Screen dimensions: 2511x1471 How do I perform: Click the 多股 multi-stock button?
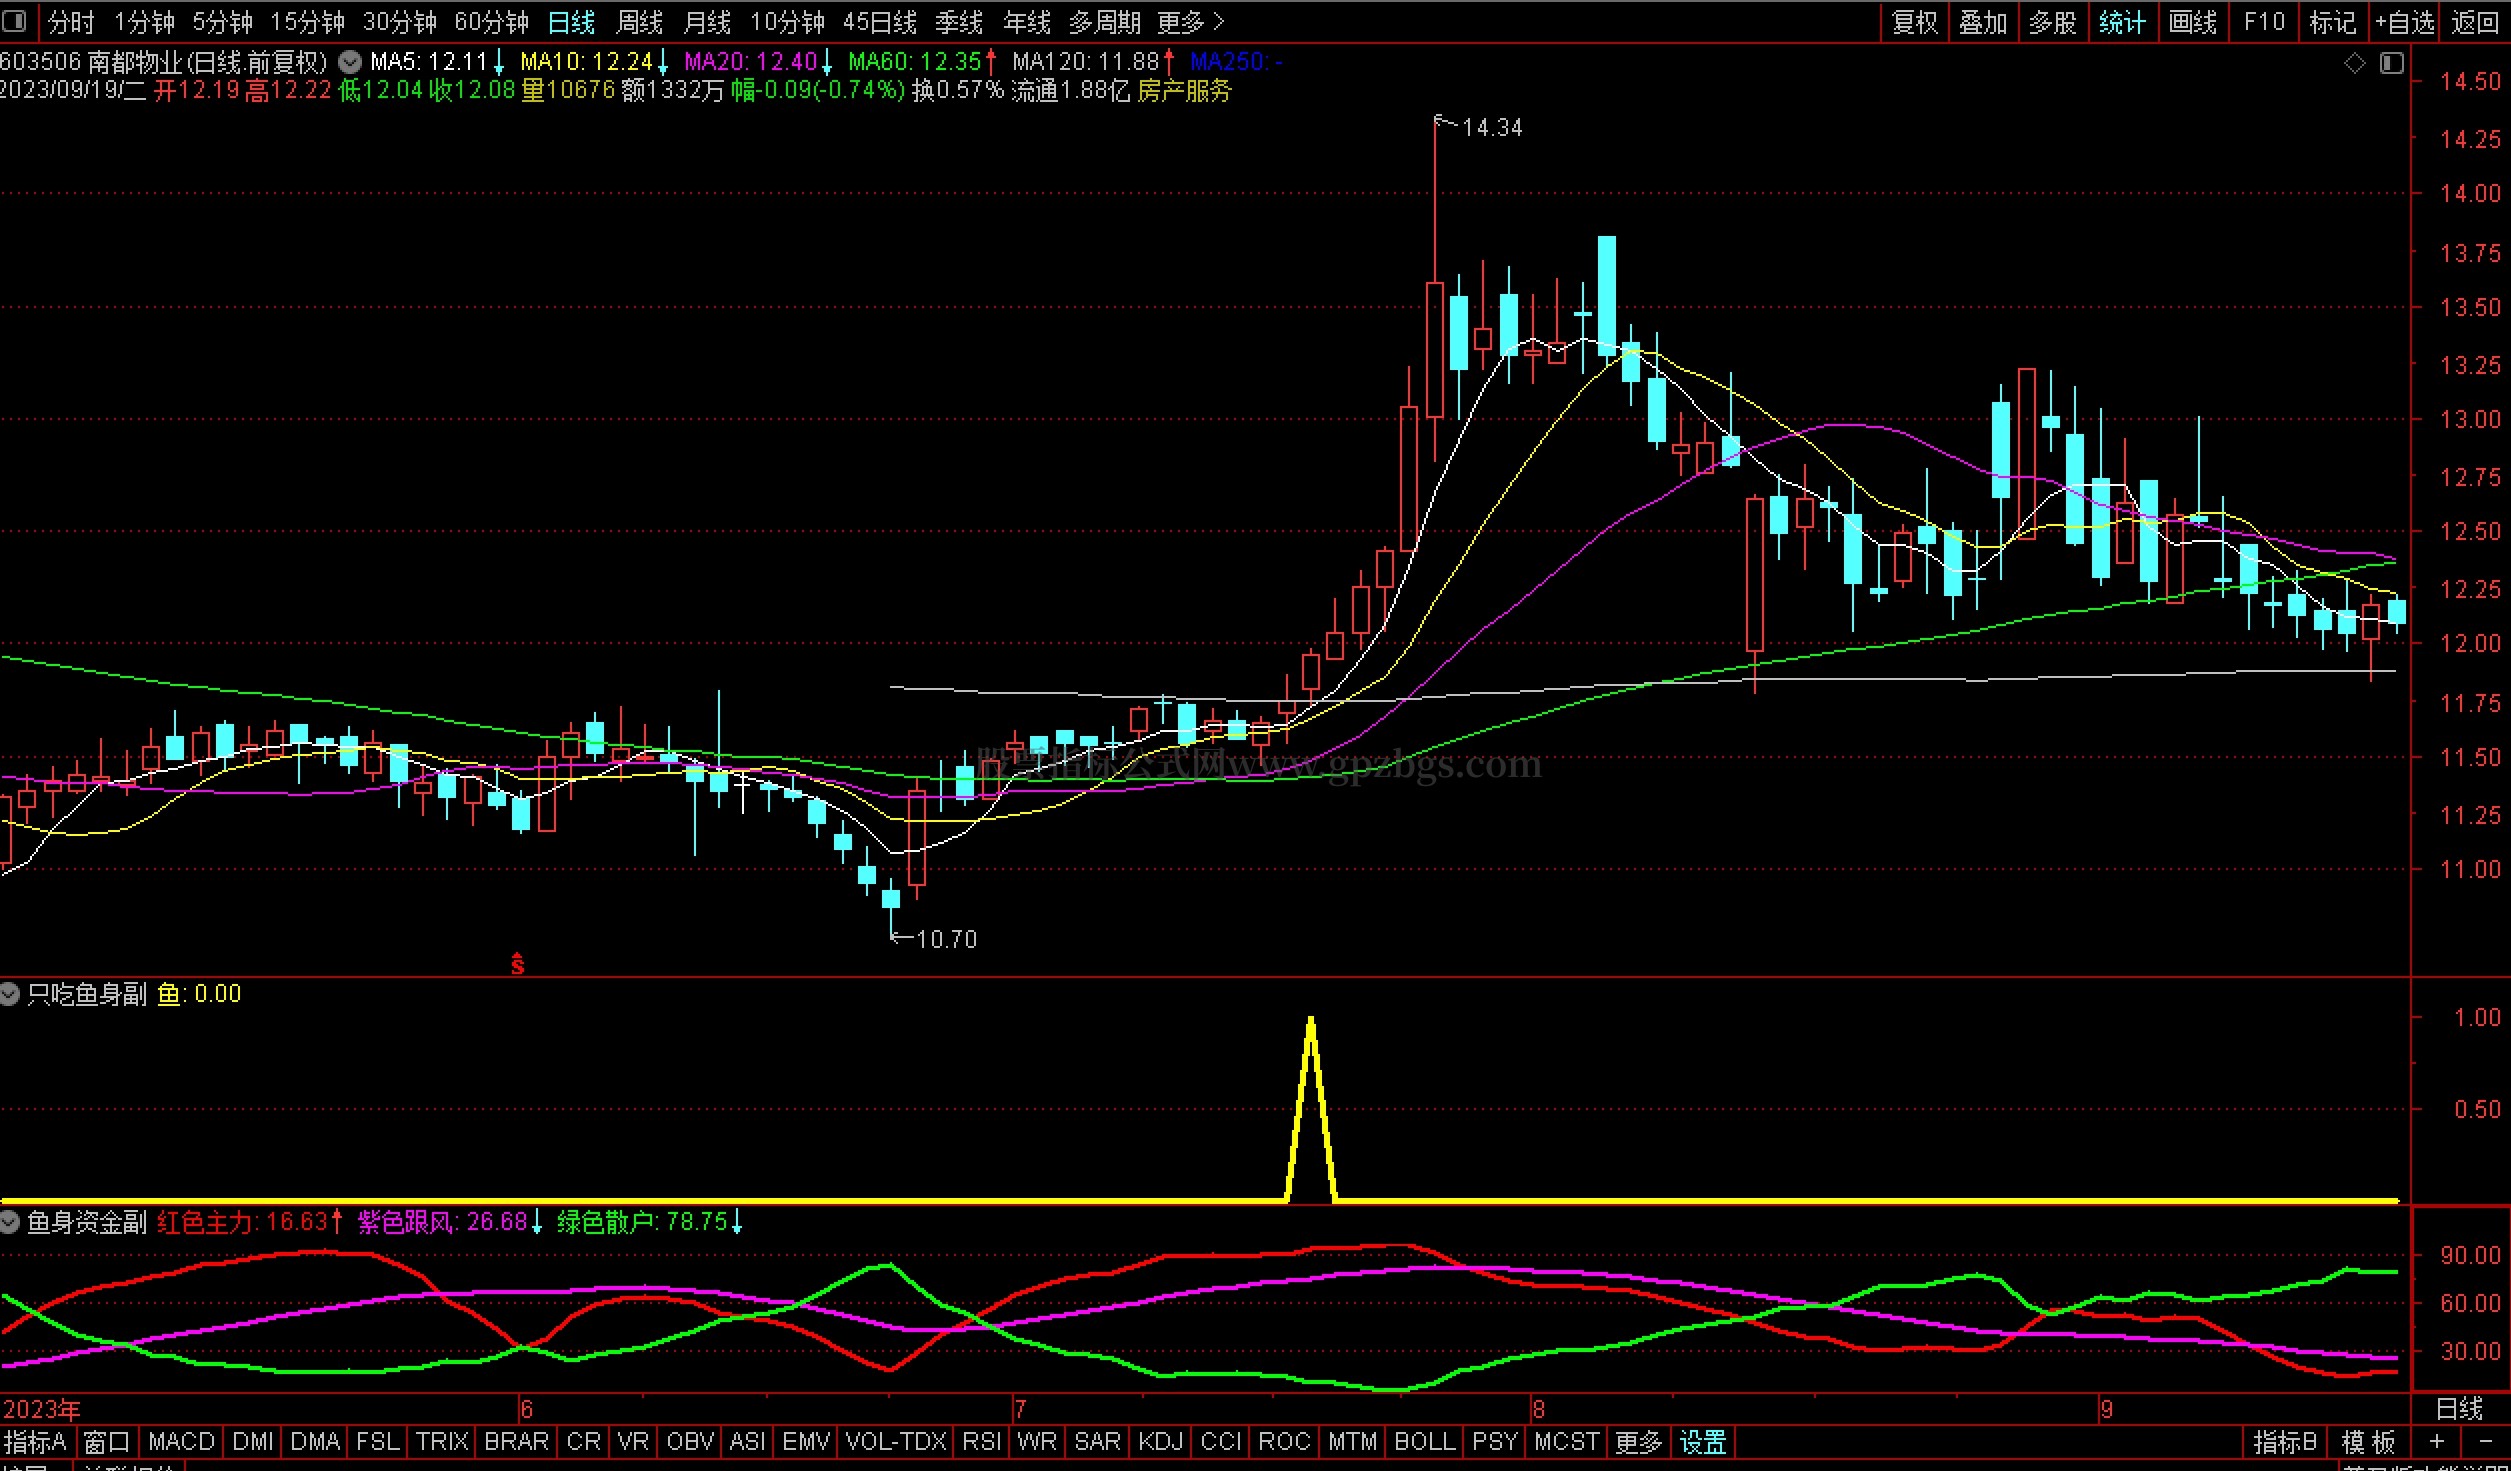coord(2052,22)
